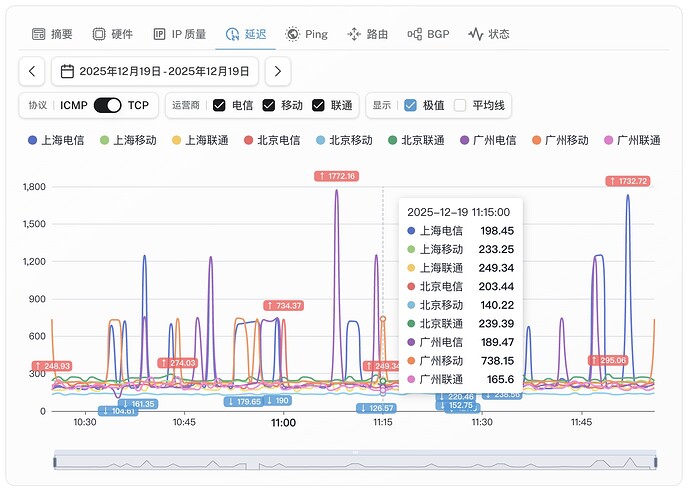Toggle 广州电信 series in legend
This screenshot has height=493, width=690.
pyautogui.click(x=488, y=140)
